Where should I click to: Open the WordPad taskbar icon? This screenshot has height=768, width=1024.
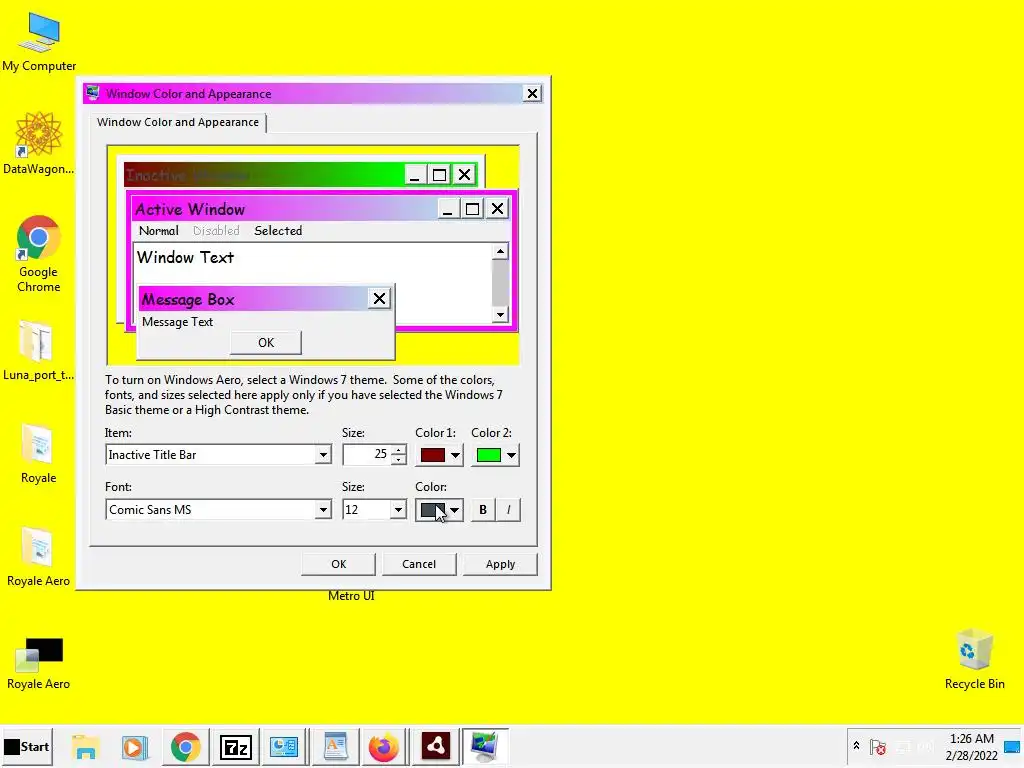(x=335, y=746)
